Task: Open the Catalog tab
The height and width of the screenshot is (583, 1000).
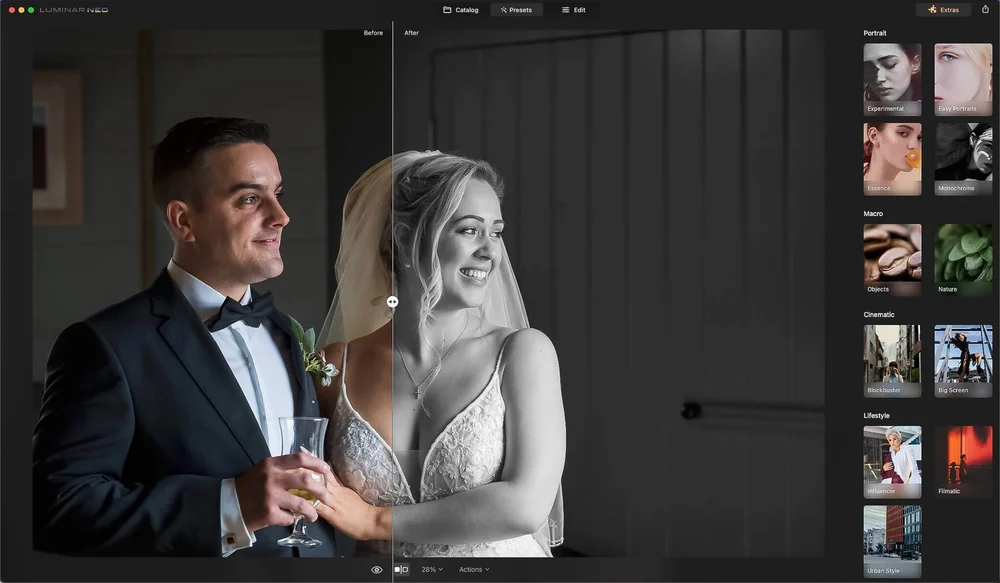Action: [x=460, y=10]
